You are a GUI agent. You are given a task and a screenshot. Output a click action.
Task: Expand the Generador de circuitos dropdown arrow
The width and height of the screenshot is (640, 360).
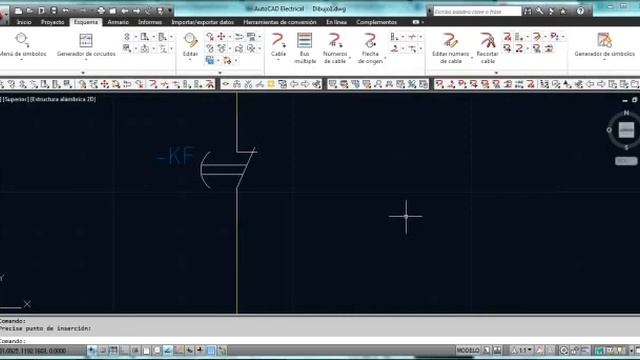coord(86,60)
